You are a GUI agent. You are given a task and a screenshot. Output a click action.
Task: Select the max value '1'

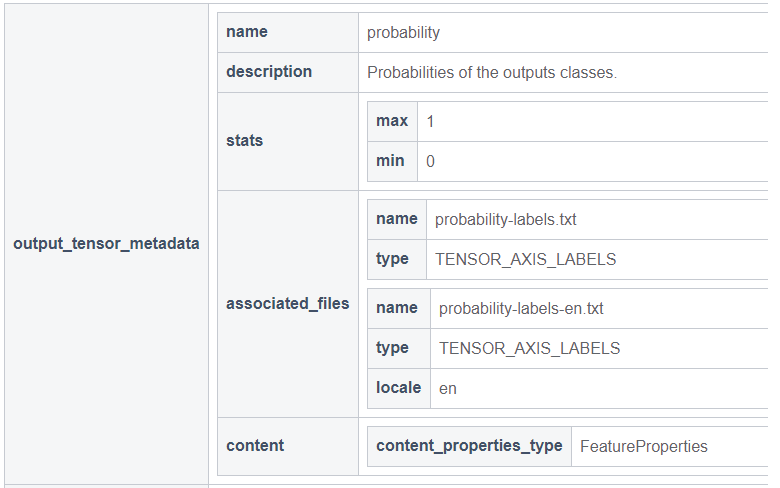click(x=431, y=121)
